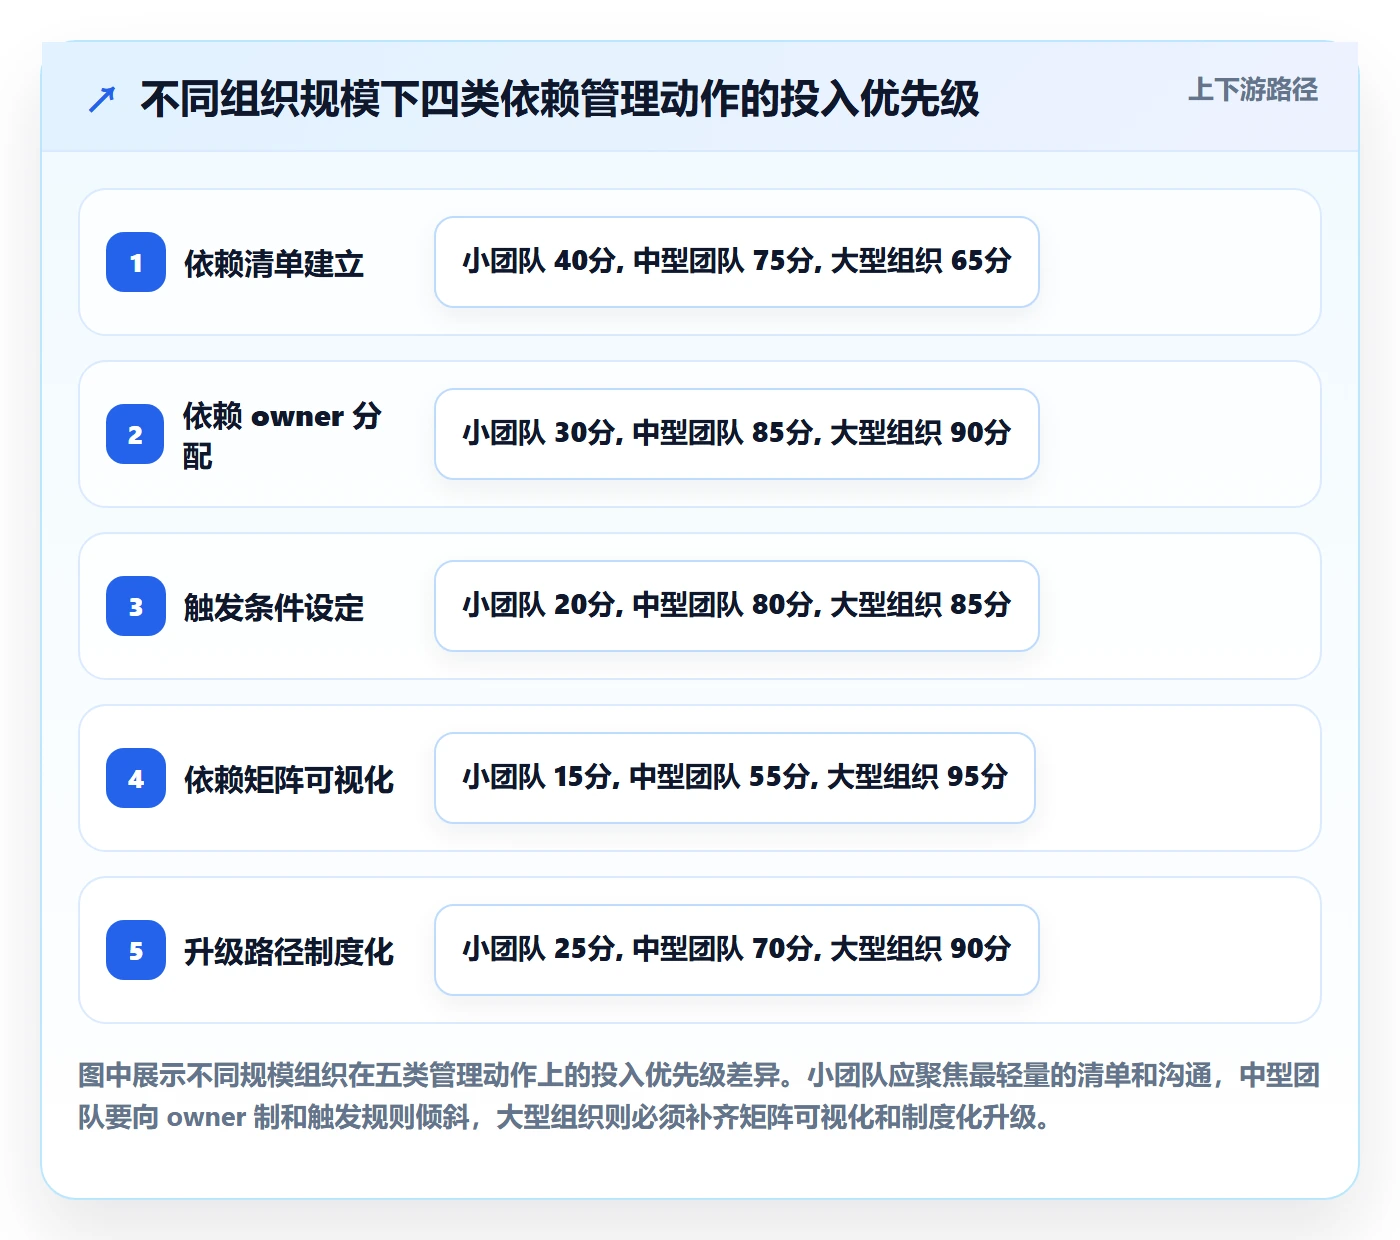1400x1240 pixels.
Task: Select the 依赖矩阵可视化 row label
Action: coord(289,779)
